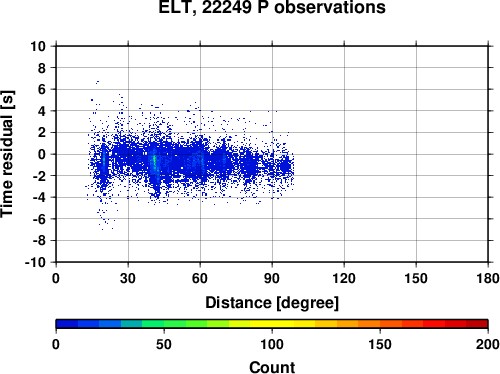
Task: Select the y-axis tick label "4"
Action: pos(42,111)
